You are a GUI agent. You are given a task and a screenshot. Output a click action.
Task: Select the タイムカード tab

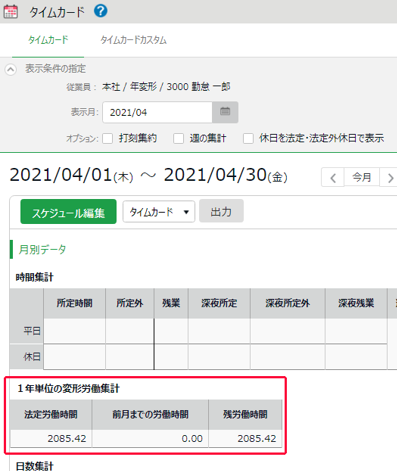[x=48, y=40]
